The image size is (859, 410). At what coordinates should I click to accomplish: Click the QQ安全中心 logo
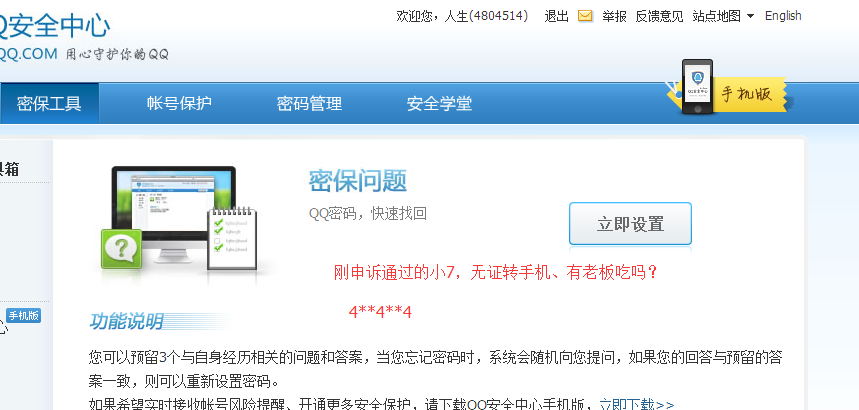55,26
